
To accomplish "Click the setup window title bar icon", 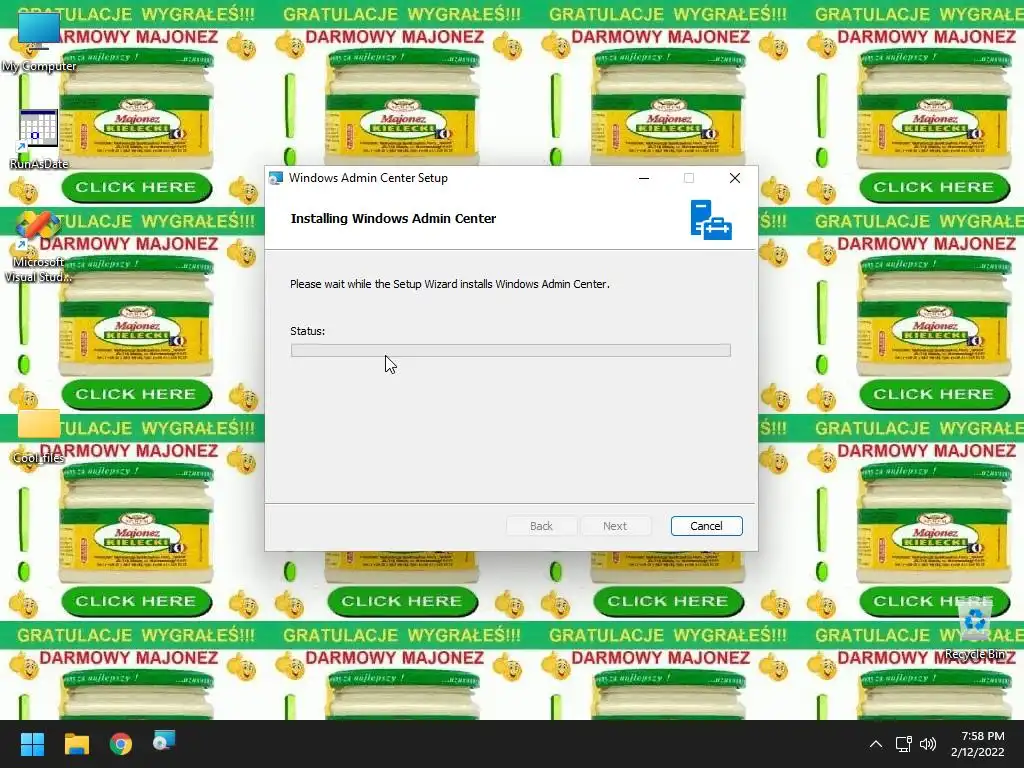I will pos(276,178).
